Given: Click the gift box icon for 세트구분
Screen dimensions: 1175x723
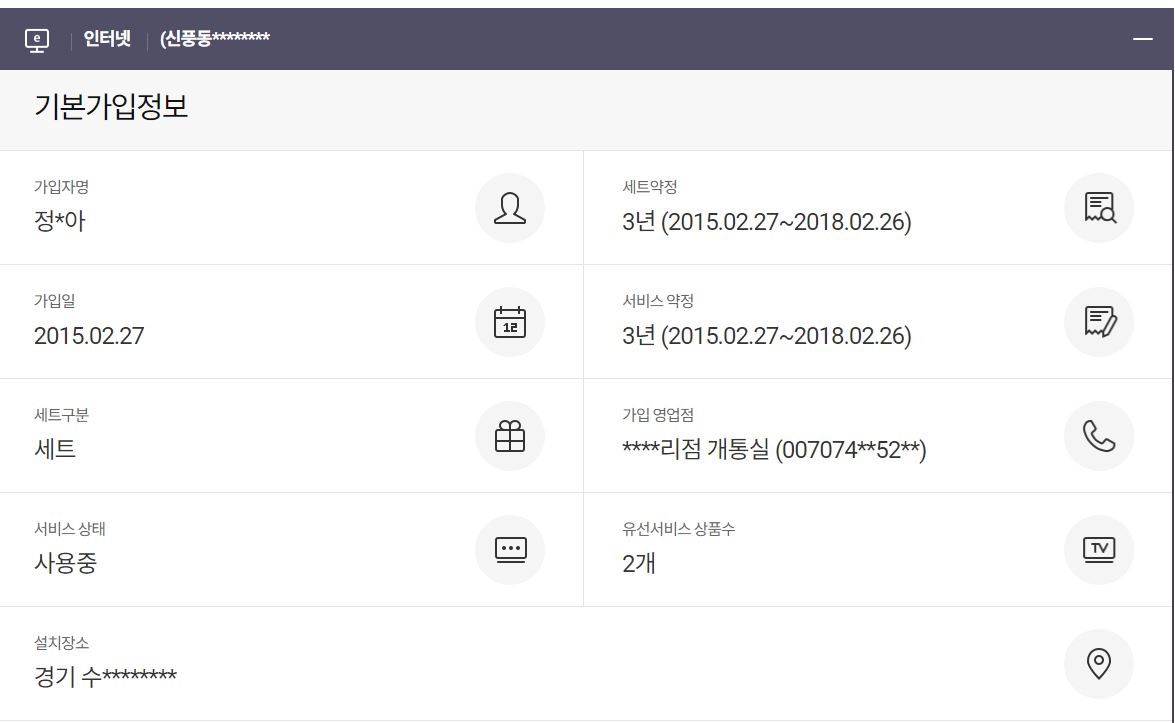Looking at the screenshot, I should pos(510,436).
